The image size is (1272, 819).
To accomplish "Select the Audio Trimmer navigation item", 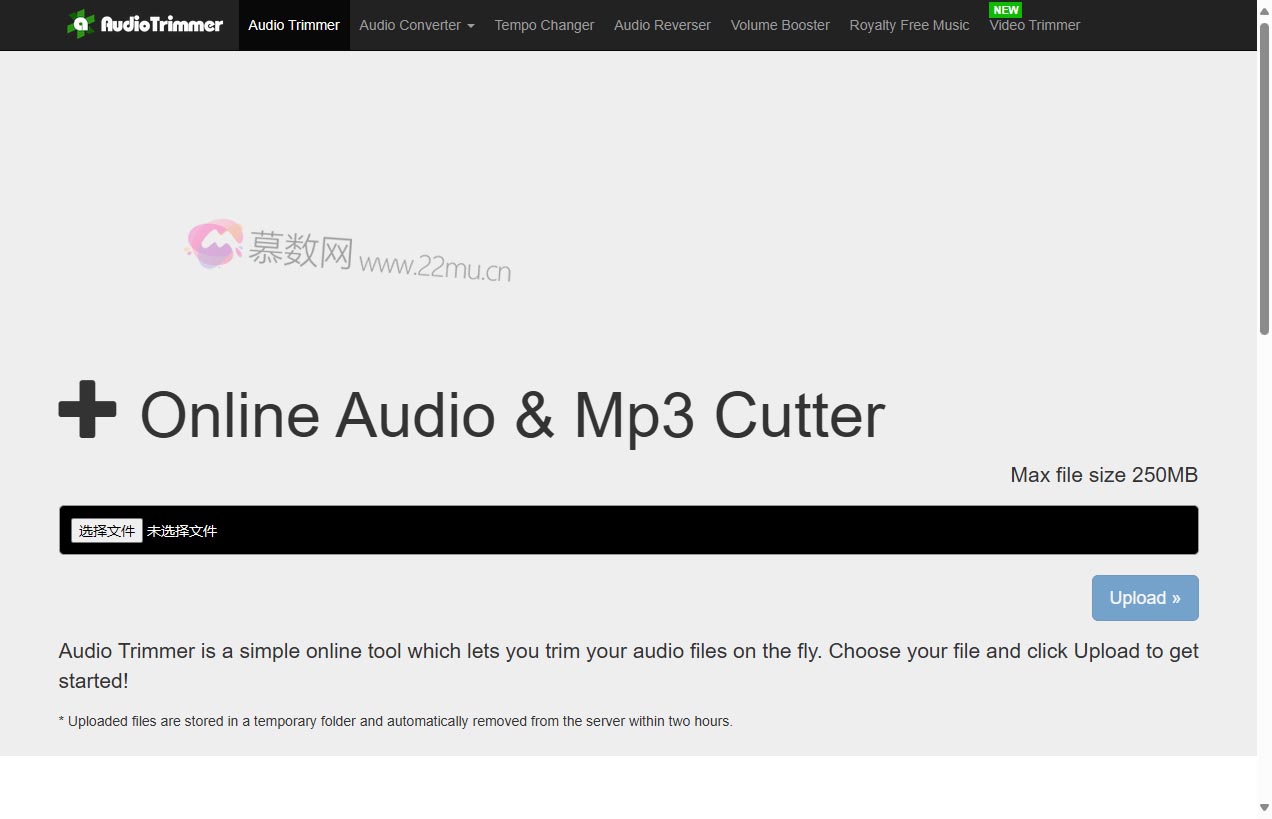I will pyautogui.click(x=294, y=25).
